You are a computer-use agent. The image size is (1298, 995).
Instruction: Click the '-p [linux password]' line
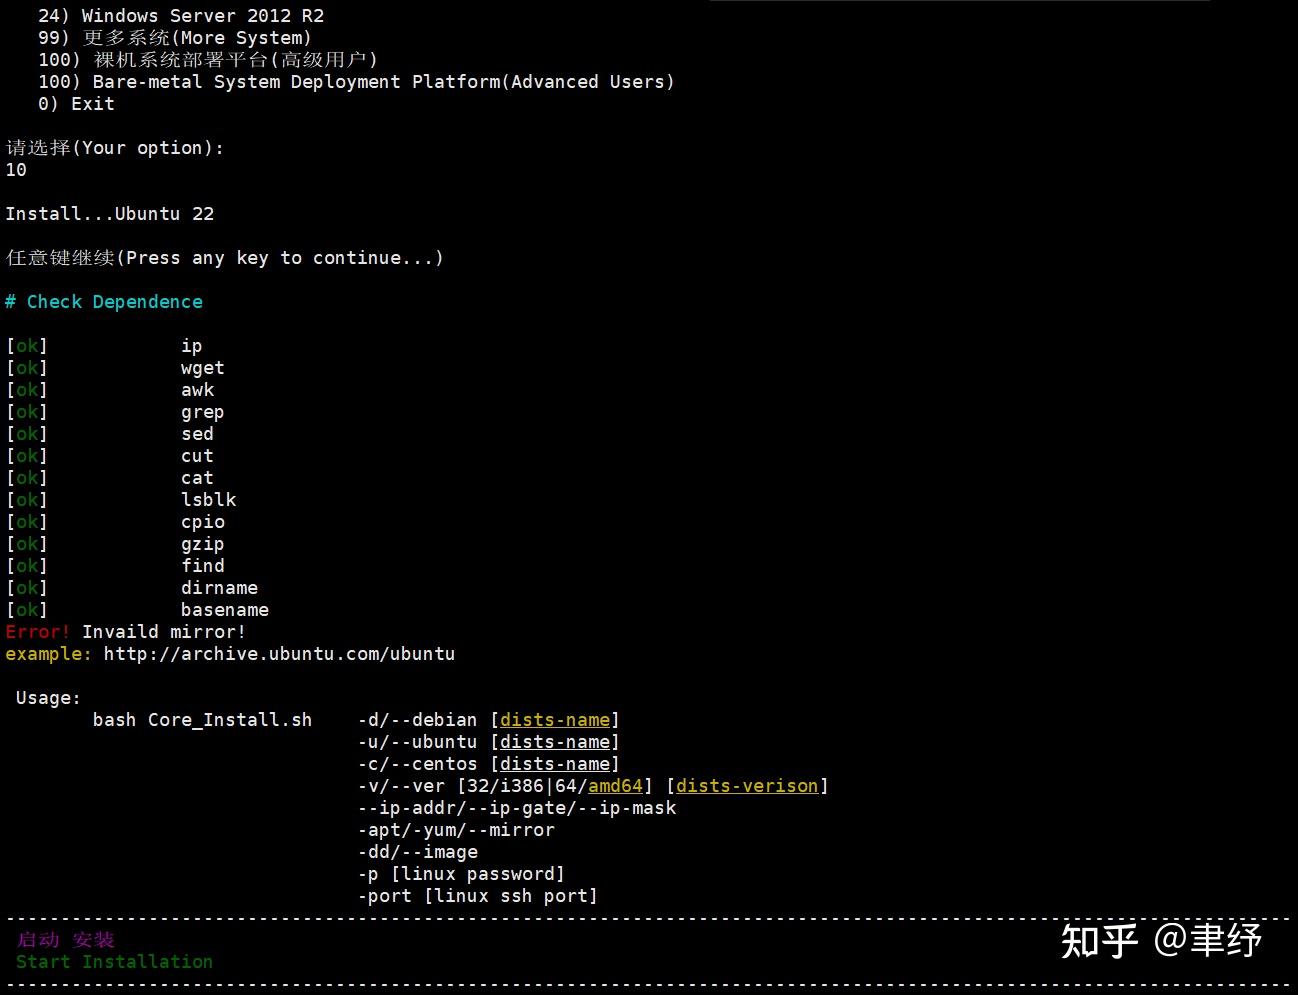tap(462, 874)
